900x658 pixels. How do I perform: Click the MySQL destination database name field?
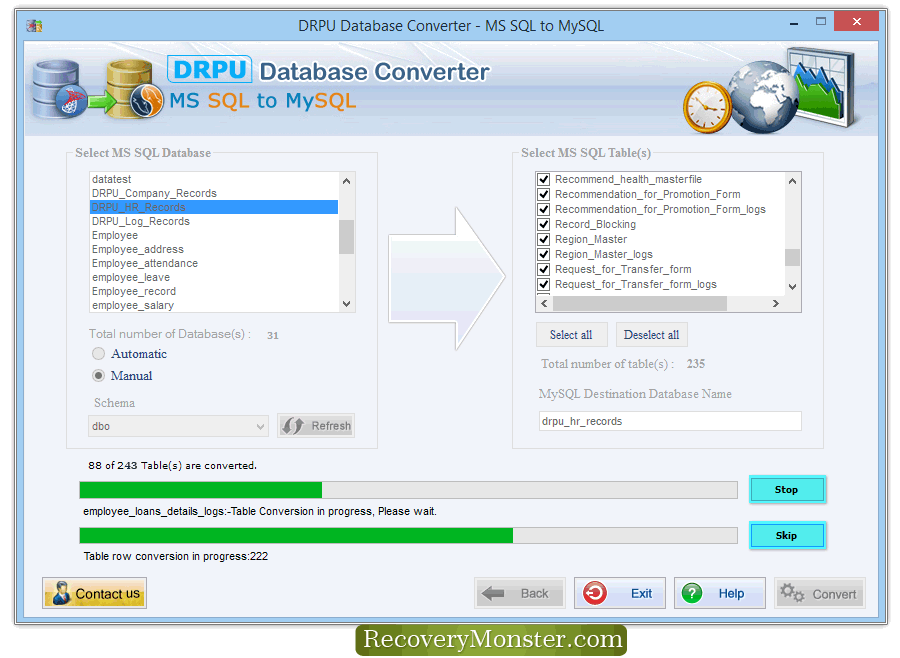click(670, 421)
